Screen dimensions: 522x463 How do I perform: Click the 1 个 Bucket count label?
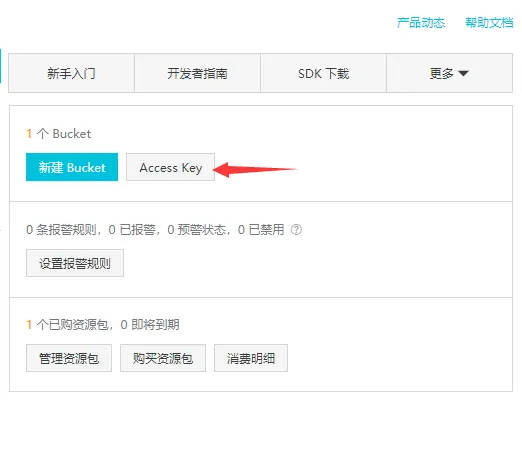click(58, 134)
